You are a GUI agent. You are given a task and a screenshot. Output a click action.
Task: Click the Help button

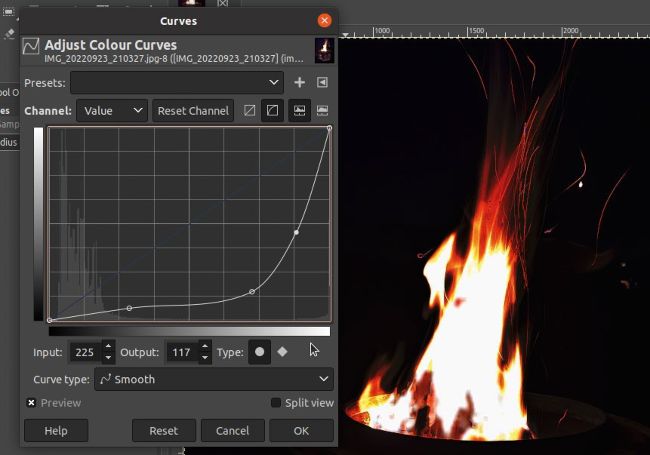56,431
